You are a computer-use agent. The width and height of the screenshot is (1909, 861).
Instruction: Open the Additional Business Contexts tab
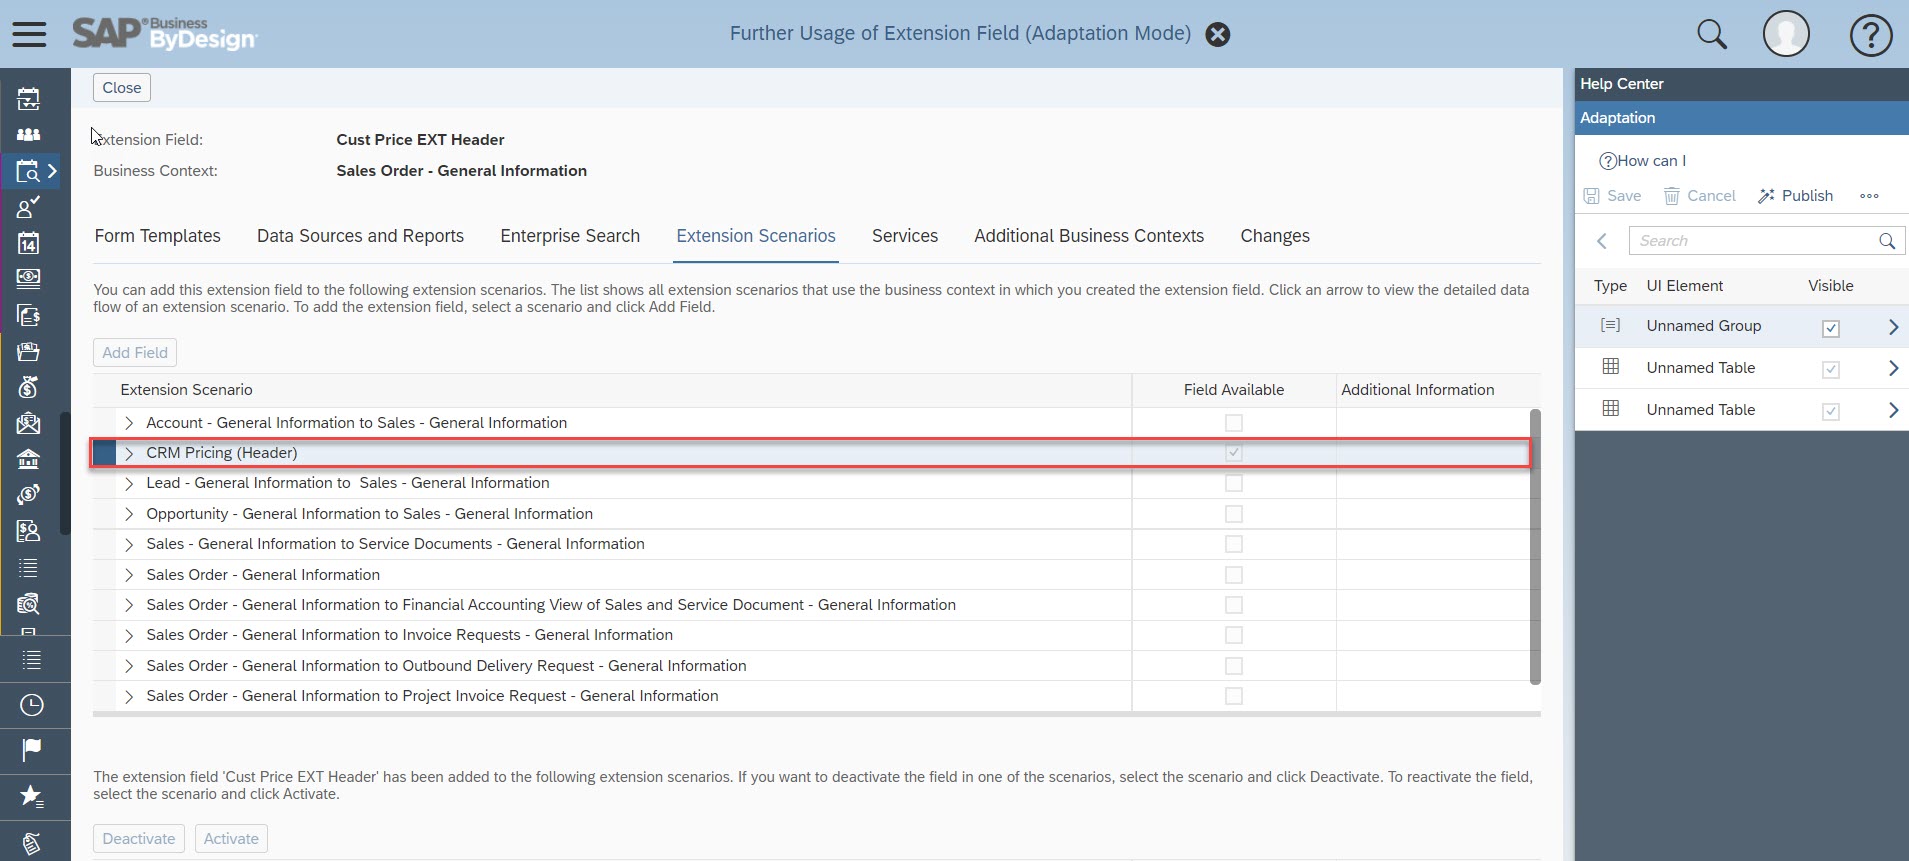pyautogui.click(x=1089, y=236)
